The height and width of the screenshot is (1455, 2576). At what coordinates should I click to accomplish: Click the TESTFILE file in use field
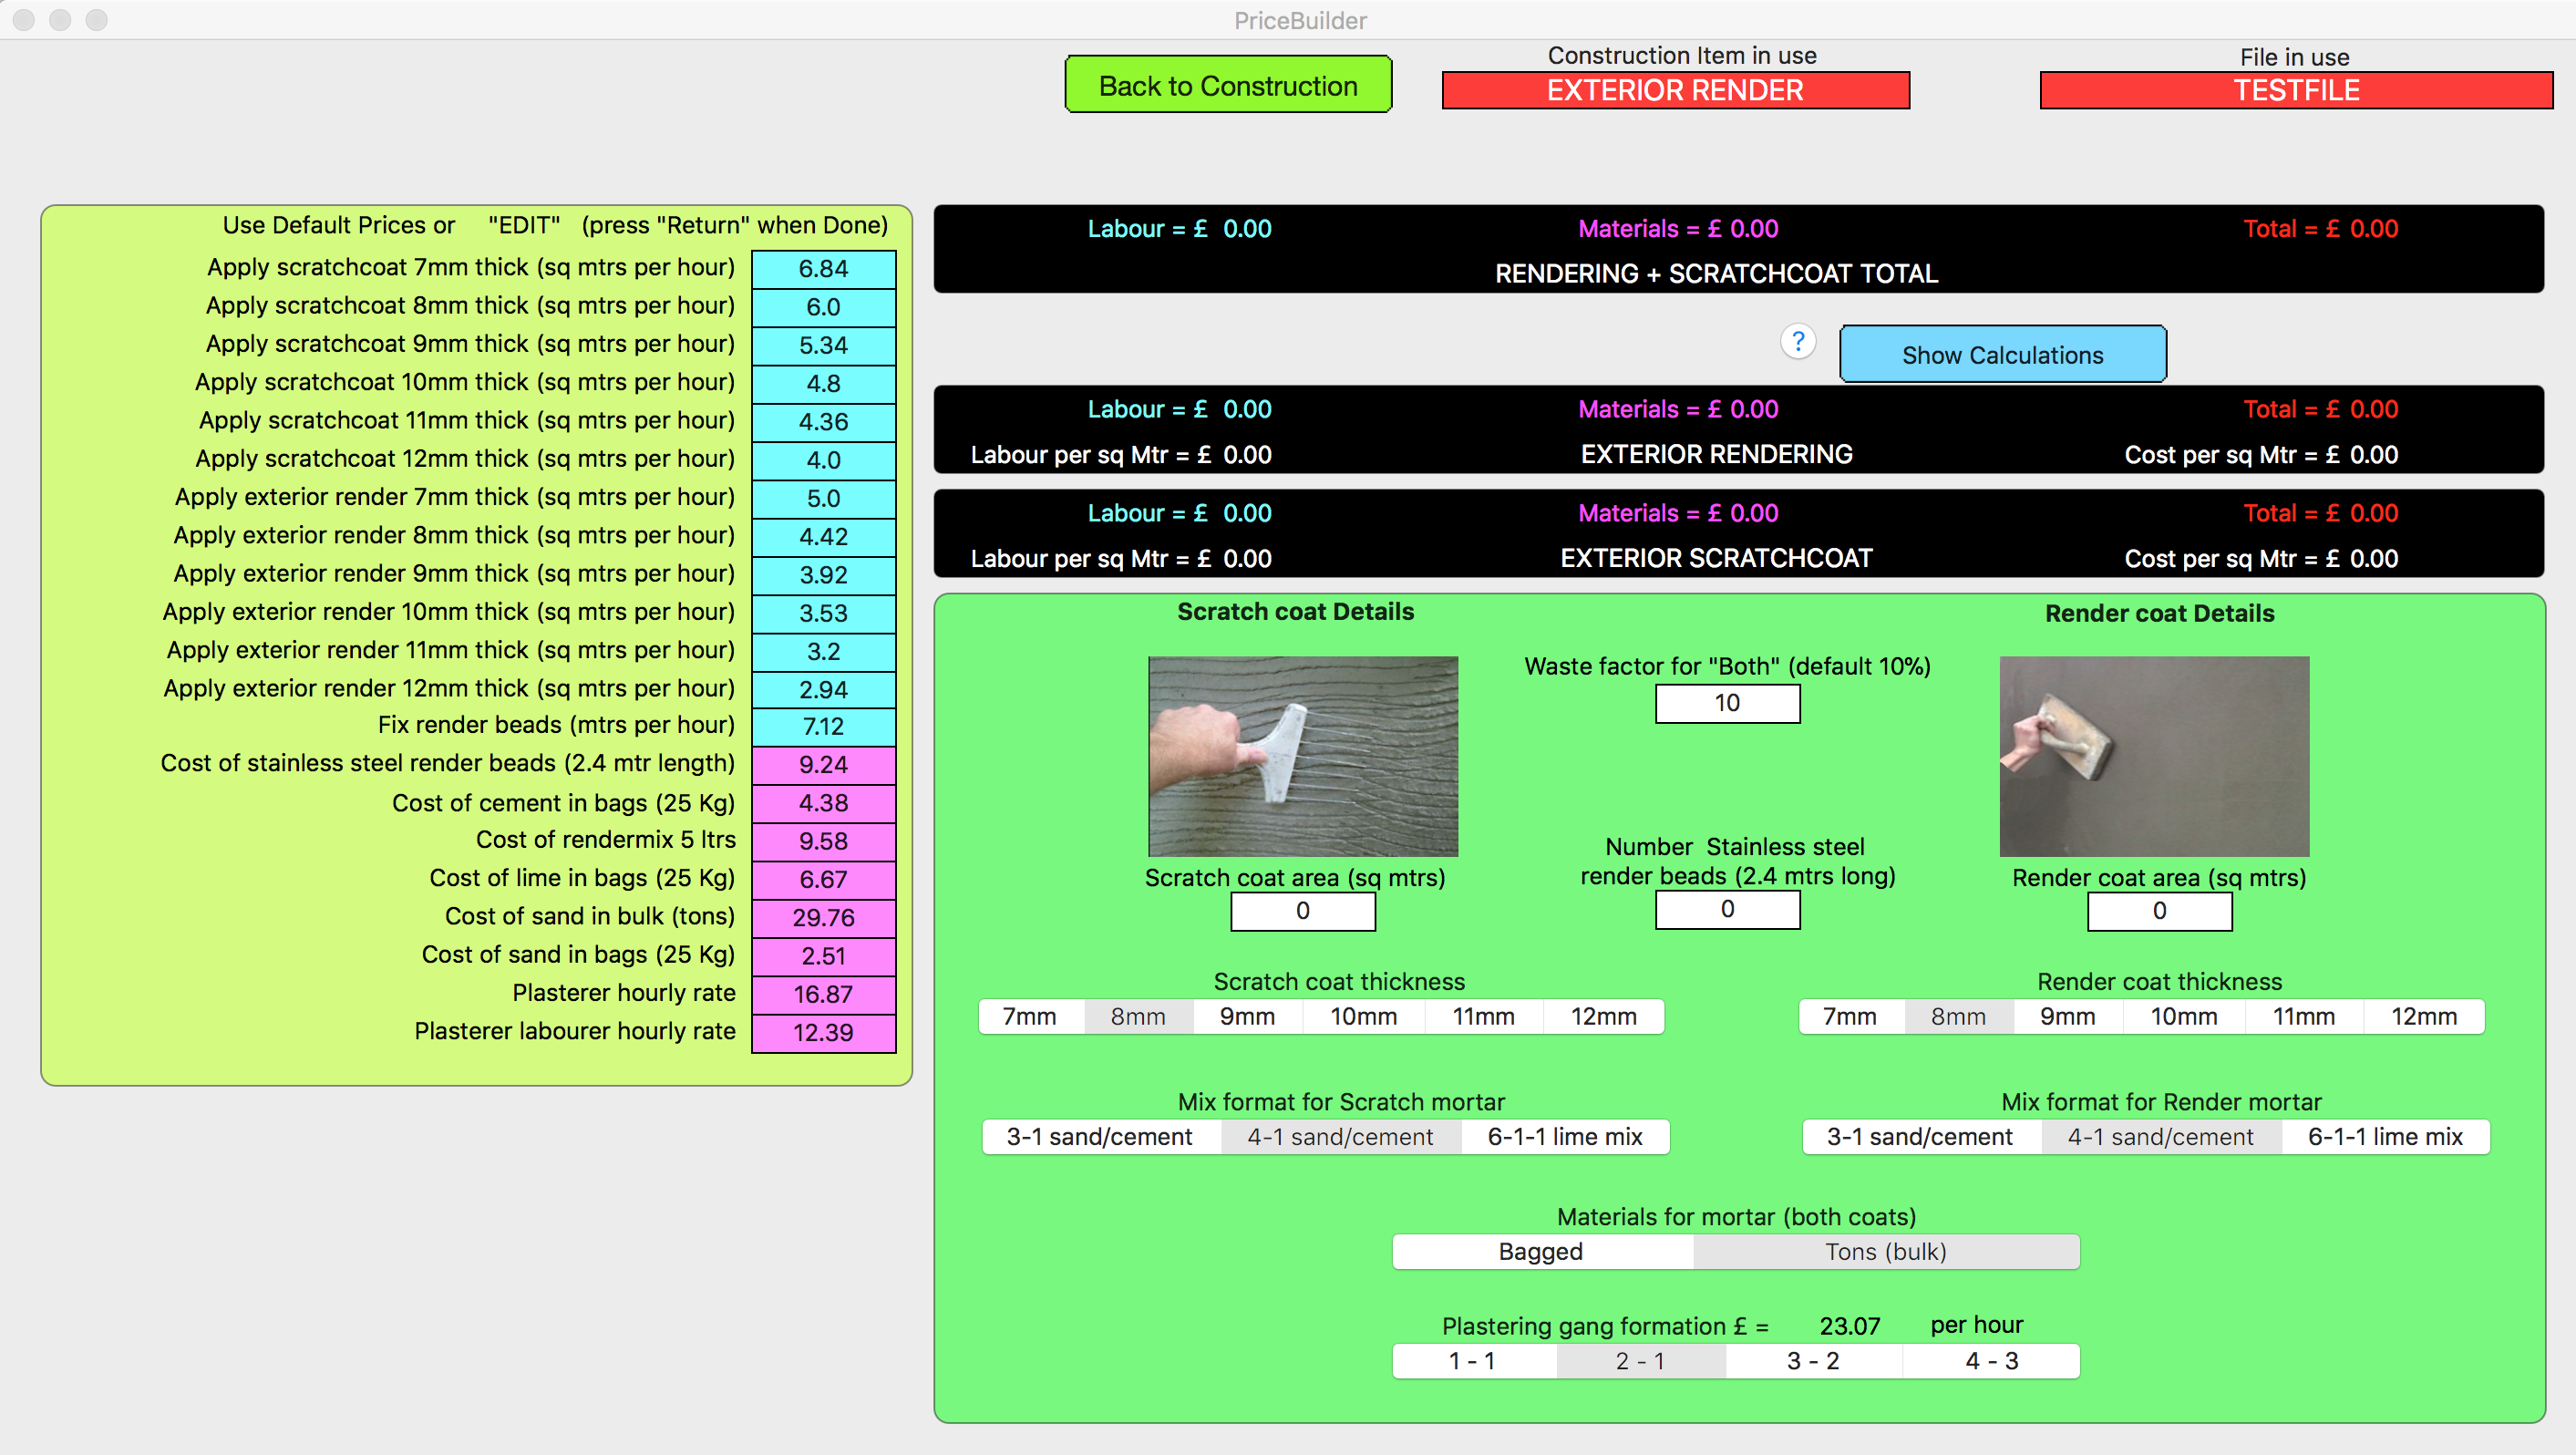[x=2296, y=90]
